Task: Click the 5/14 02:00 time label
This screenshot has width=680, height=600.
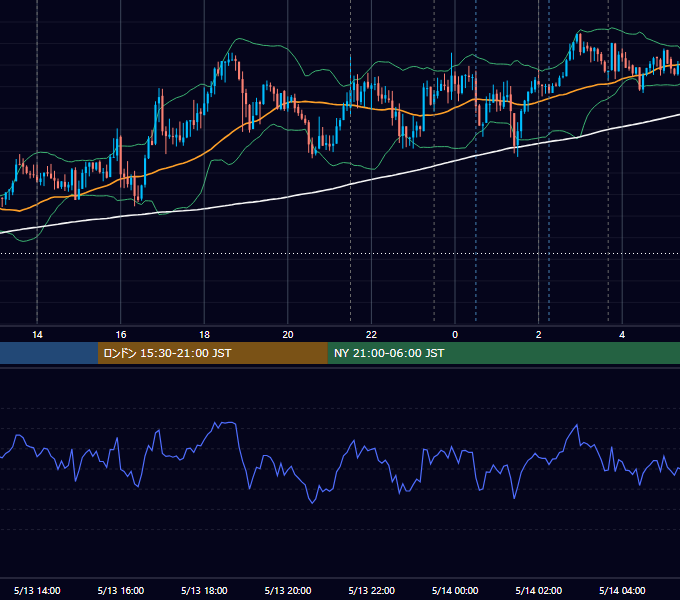Action: [x=539, y=590]
